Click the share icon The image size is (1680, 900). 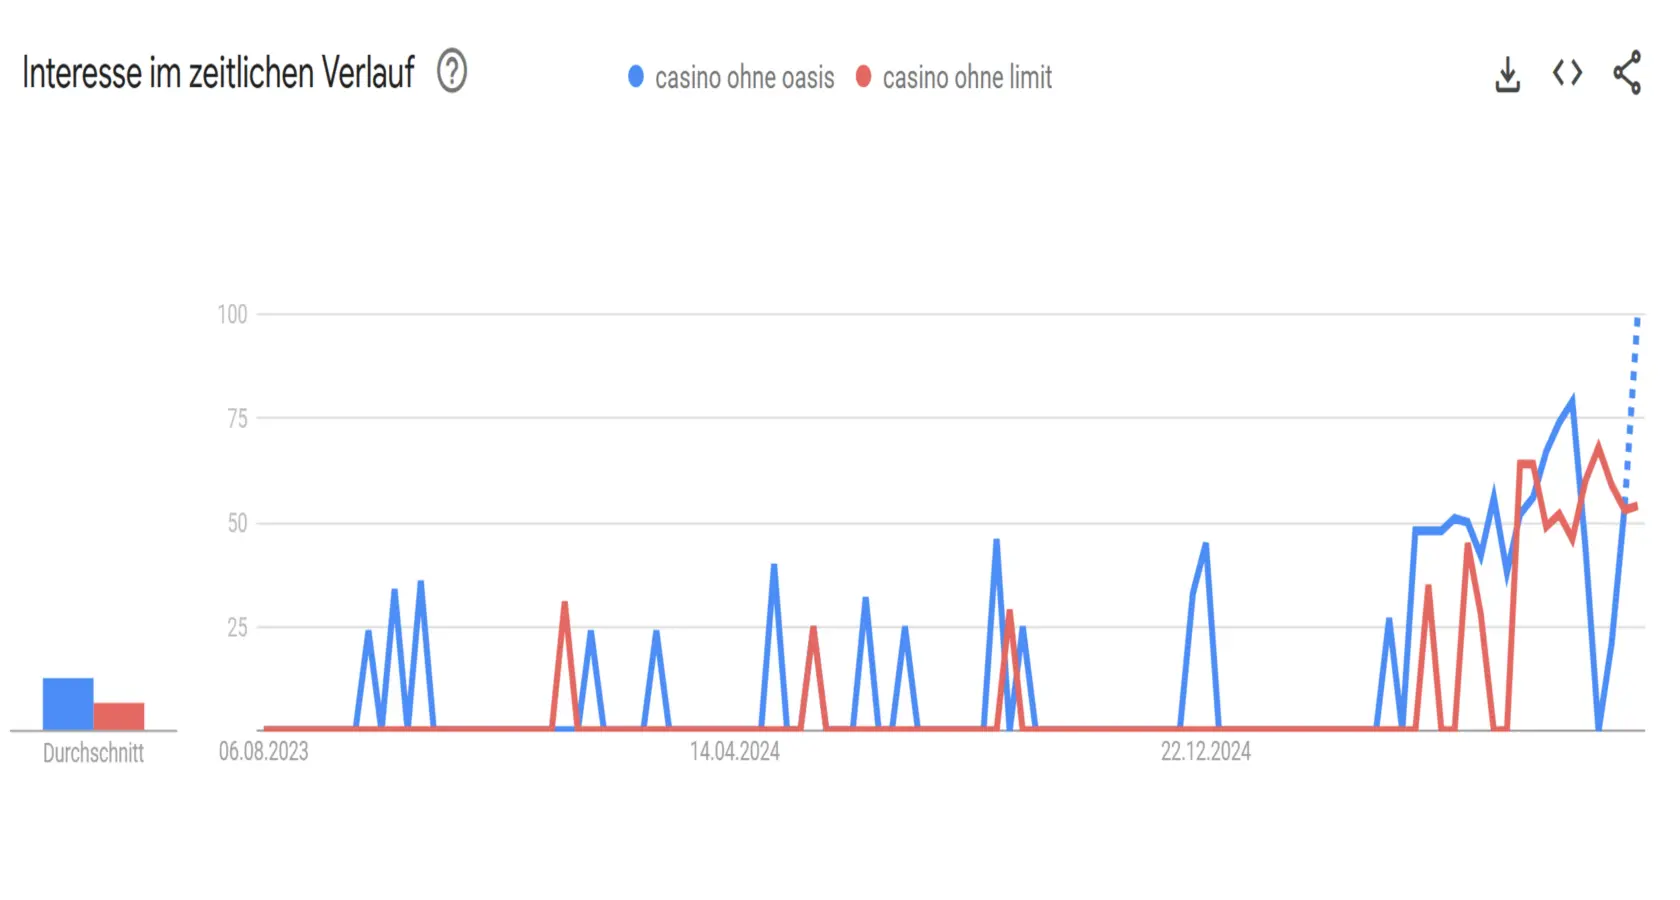pos(1627,73)
